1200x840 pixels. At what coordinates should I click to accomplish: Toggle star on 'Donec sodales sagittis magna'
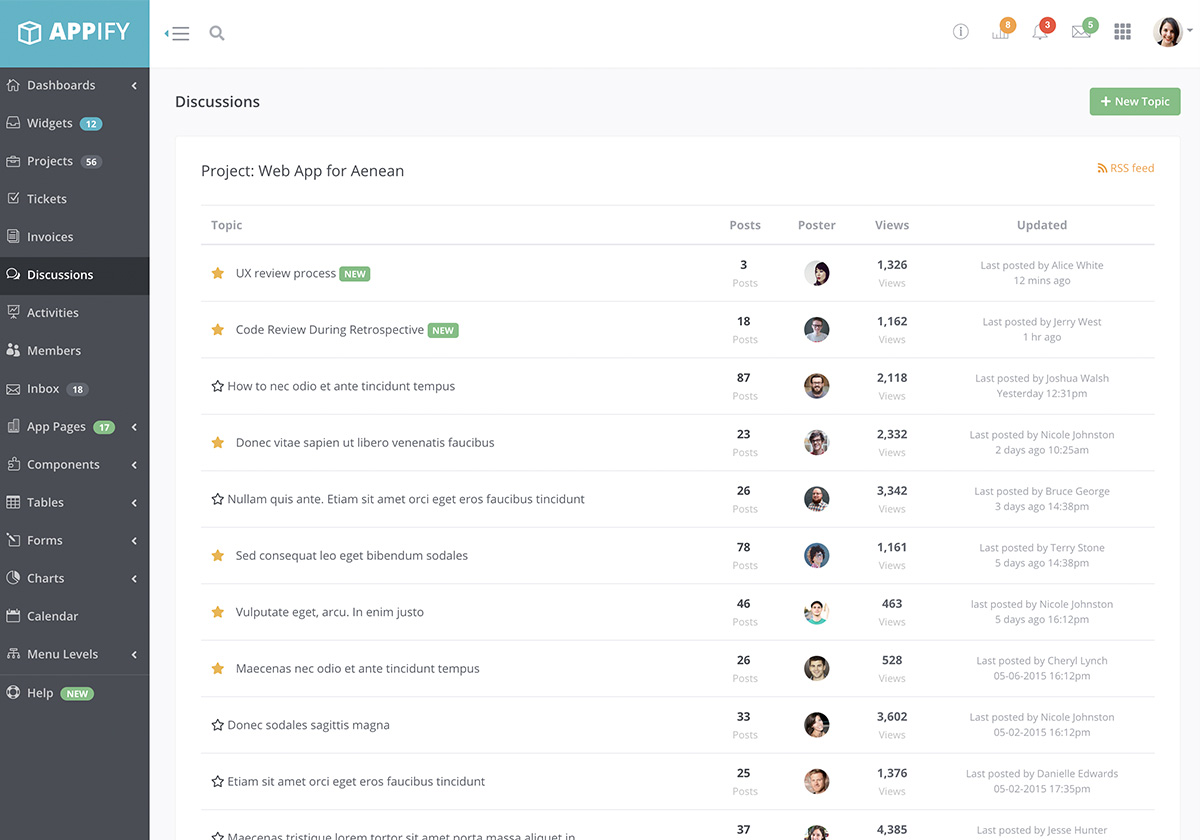point(217,725)
